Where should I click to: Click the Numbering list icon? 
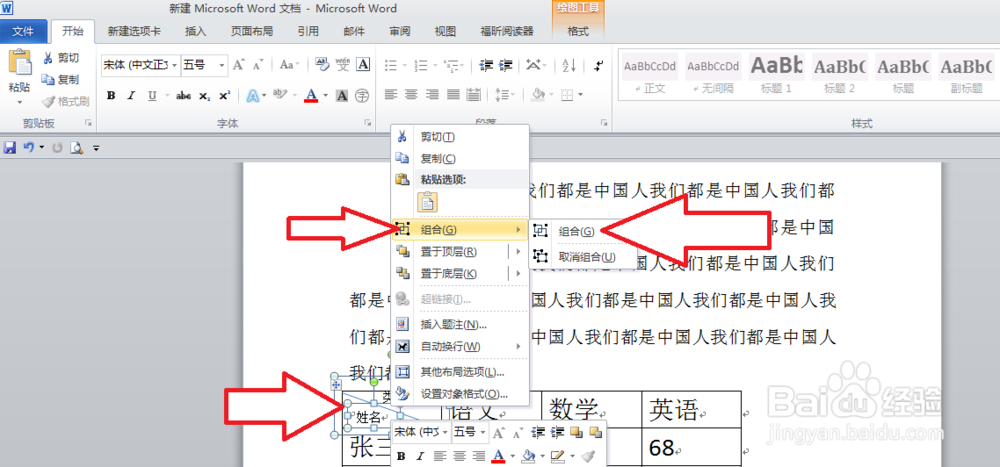click(x=420, y=64)
